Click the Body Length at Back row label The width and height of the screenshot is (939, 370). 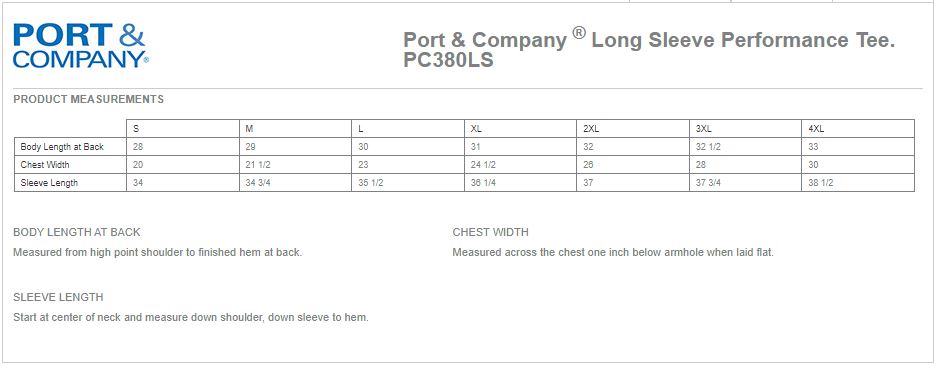(62, 147)
